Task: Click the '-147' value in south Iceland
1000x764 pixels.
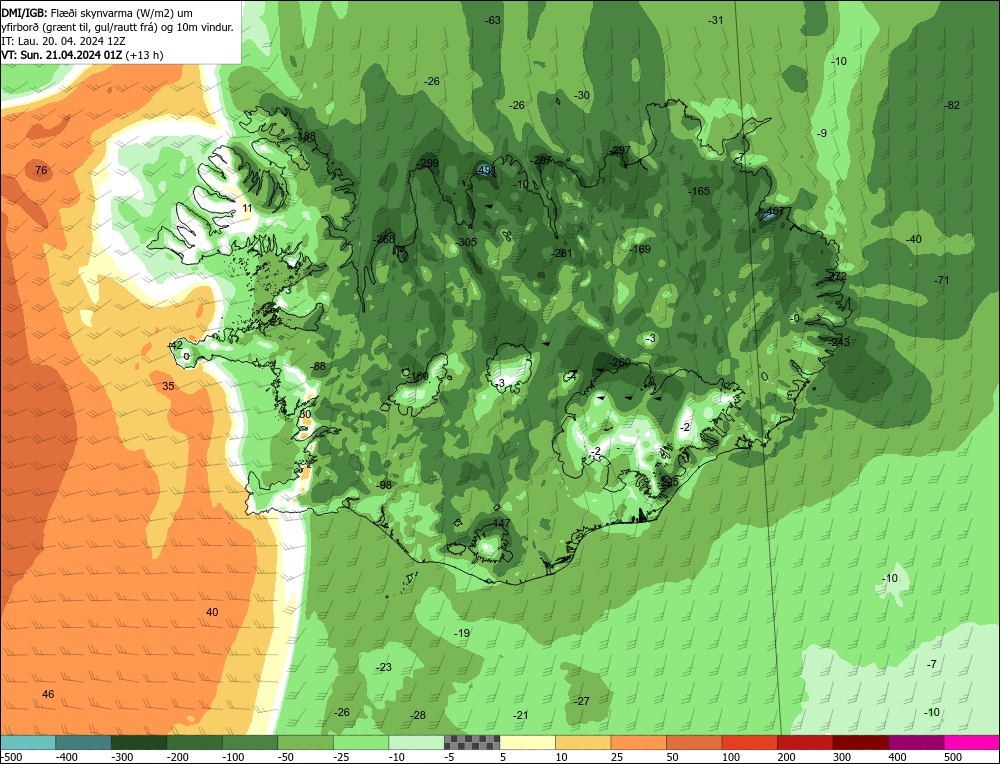Action: coord(500,523)
